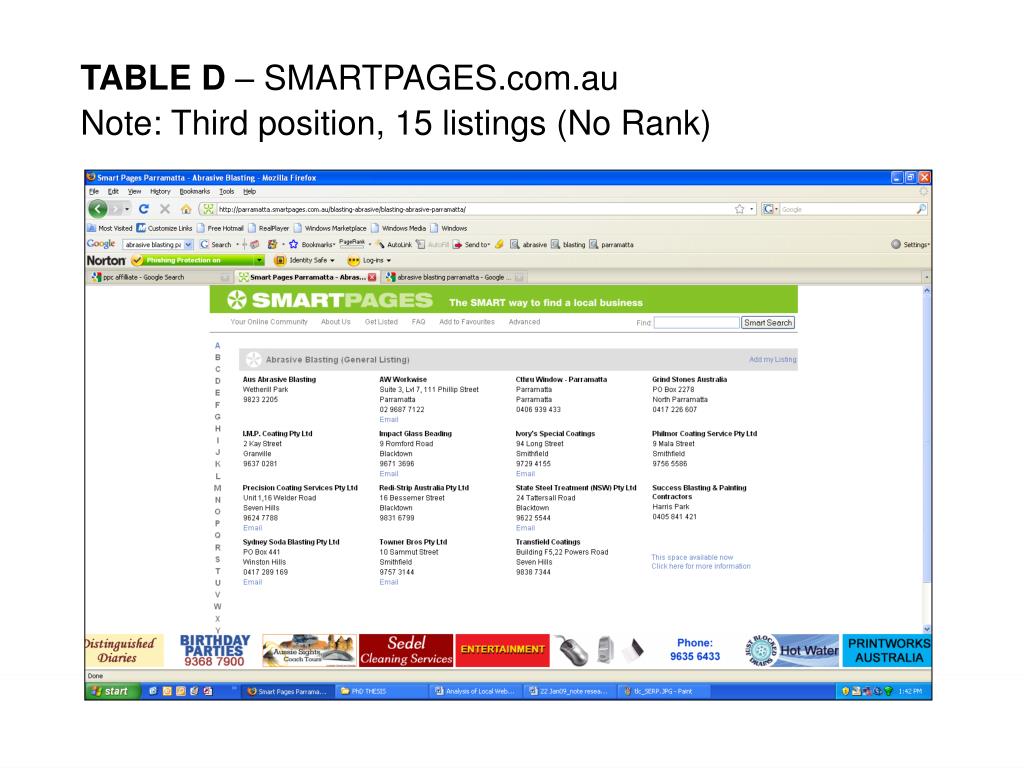Click the SmartPages logo in the banner
This screenshot has height=768, width=1024.
(x=330, y=300)
